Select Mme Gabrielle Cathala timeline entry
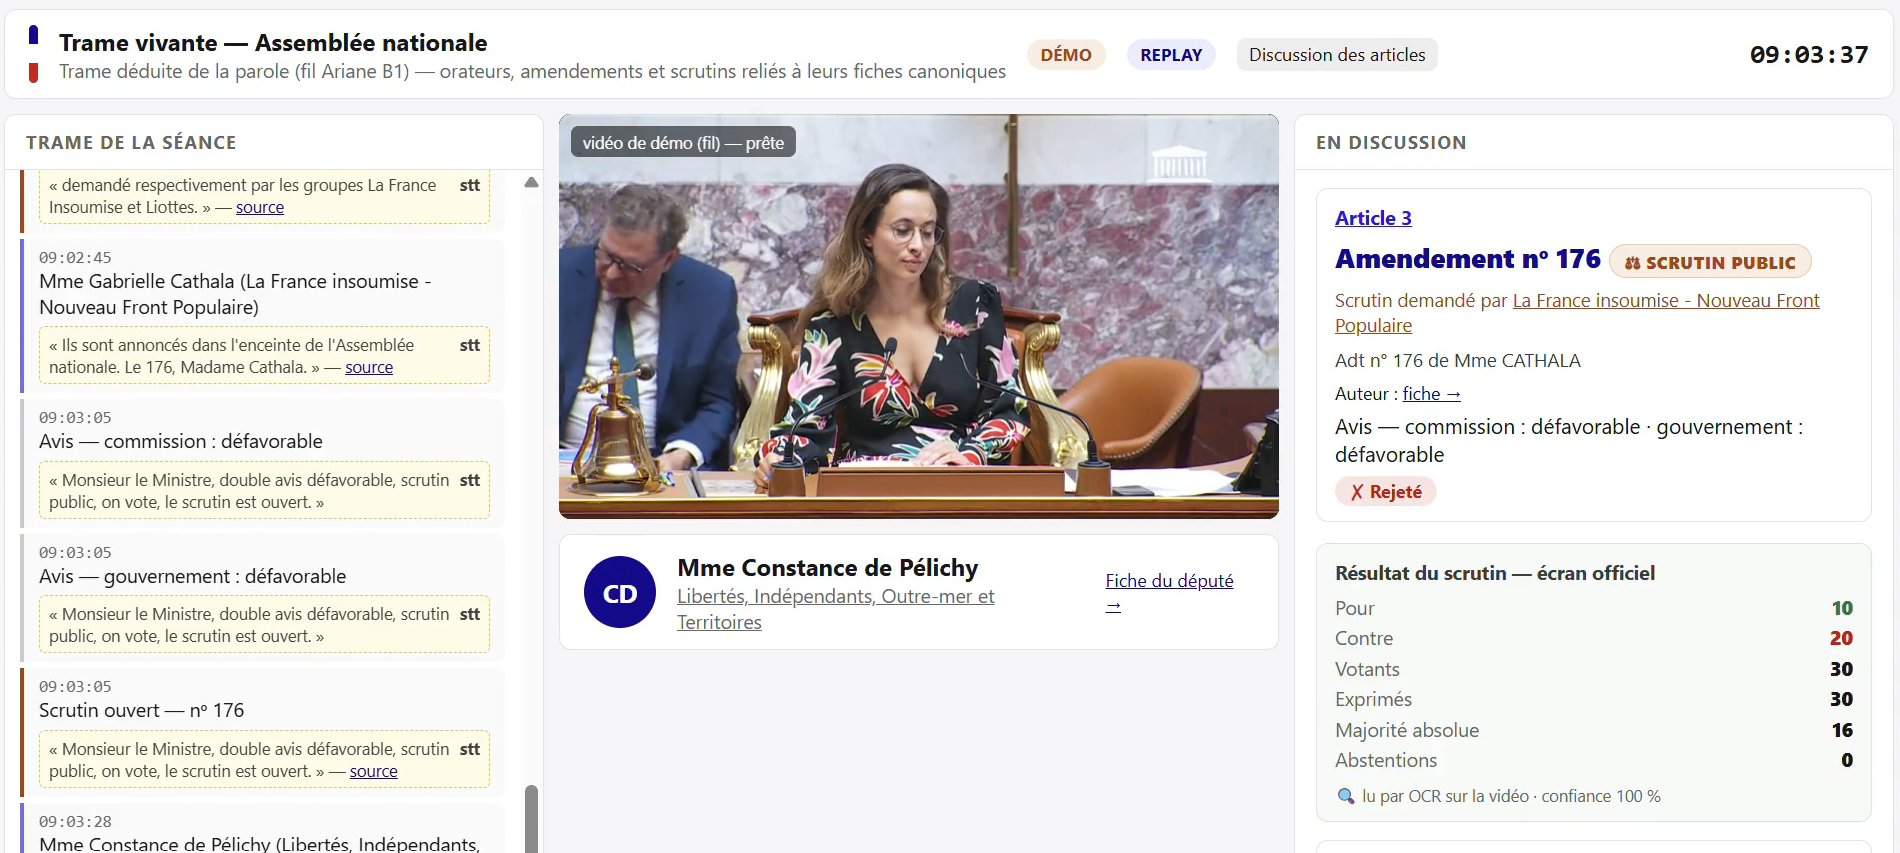This screenshot has width=1900, height=853. coord(263,316)
